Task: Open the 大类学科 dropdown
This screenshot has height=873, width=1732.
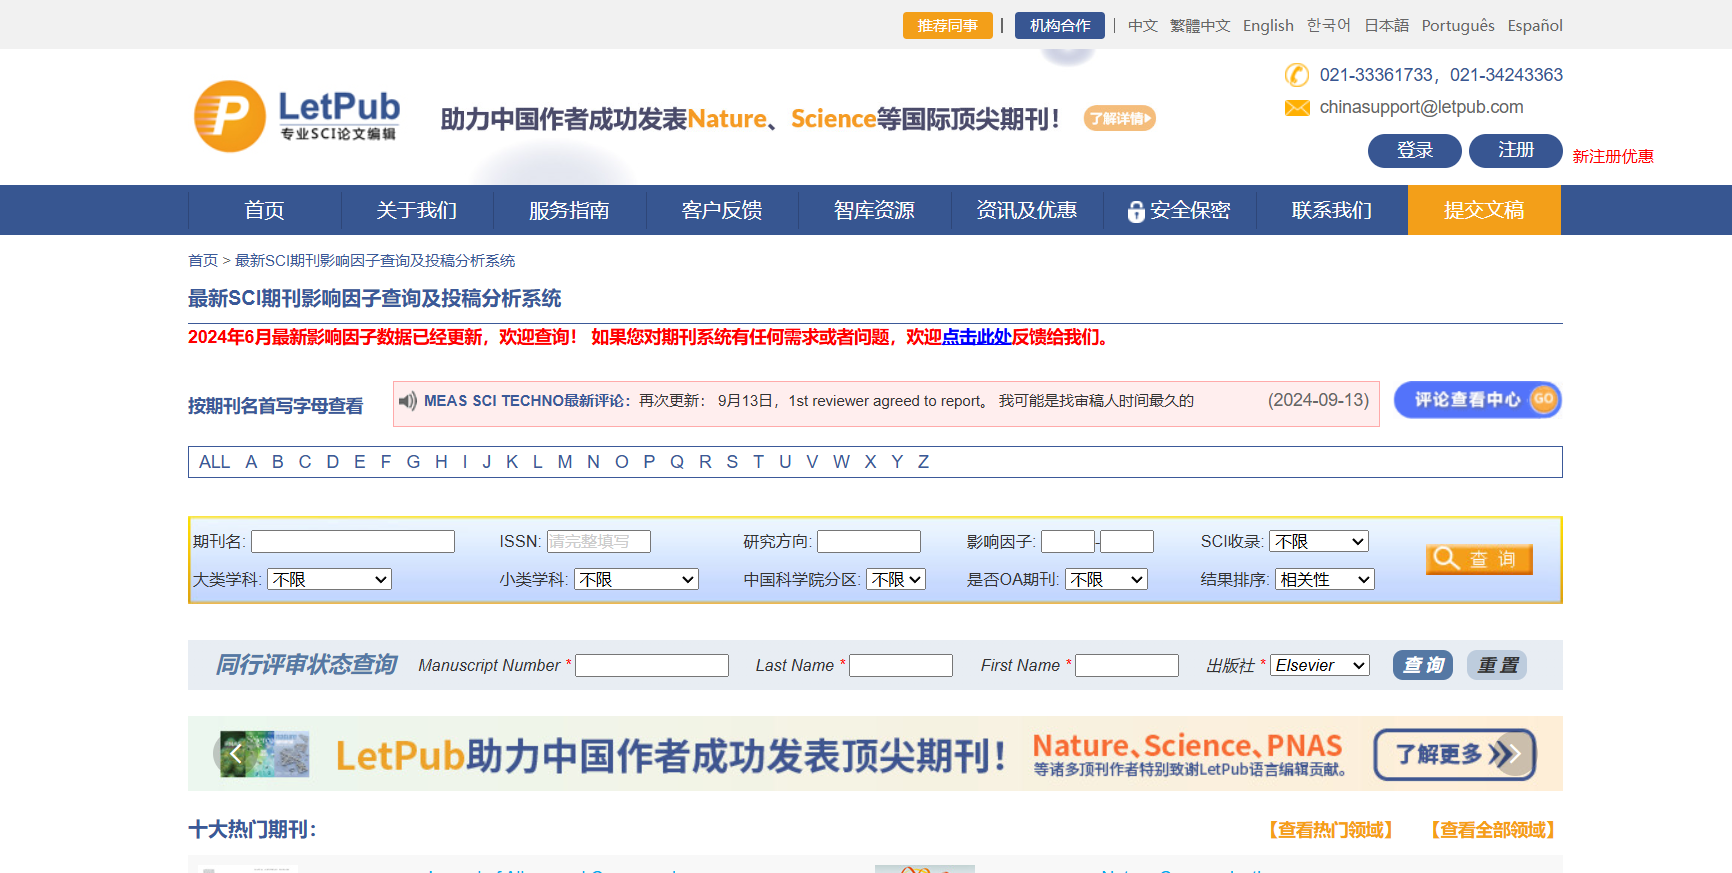Action: pyautogui.click(x=329, y=579)
